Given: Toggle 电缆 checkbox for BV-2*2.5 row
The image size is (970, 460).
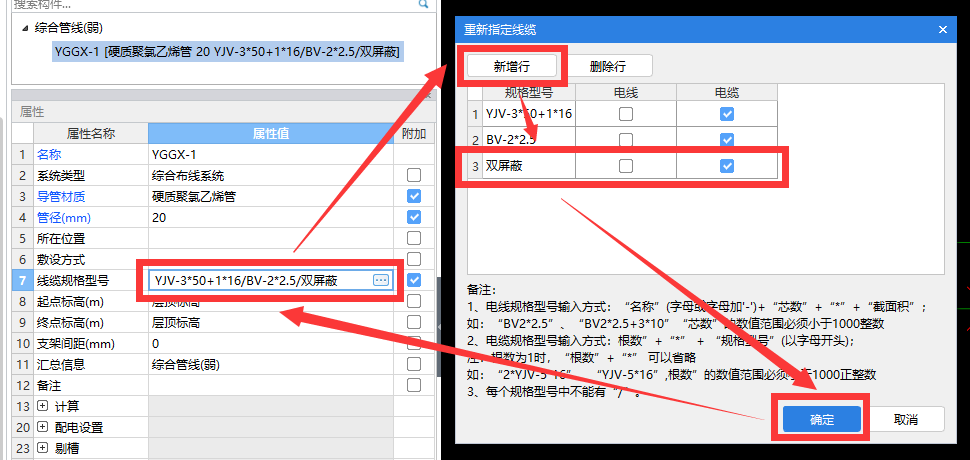Looking at the screenshot, I should (727, 140).
